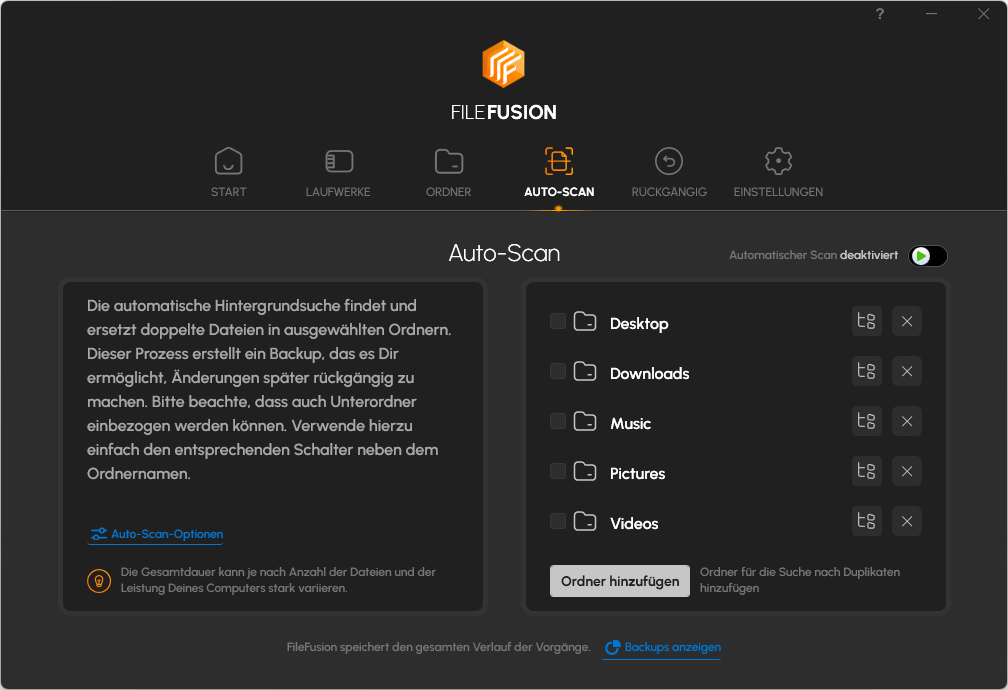Click the lightbulb hint icon

coord(98,580)
